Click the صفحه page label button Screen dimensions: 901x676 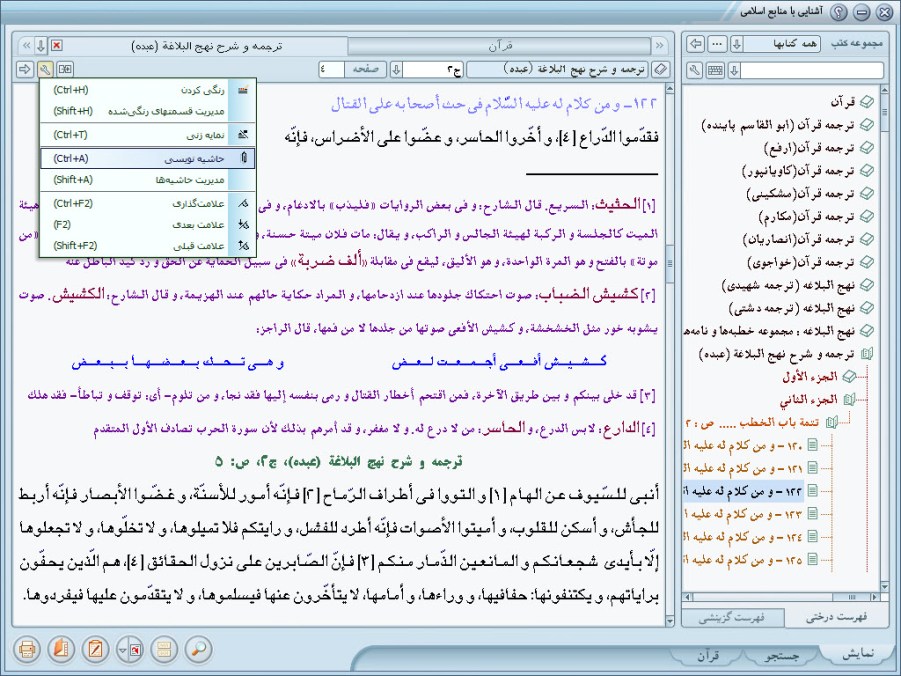[x=365, y=70]
